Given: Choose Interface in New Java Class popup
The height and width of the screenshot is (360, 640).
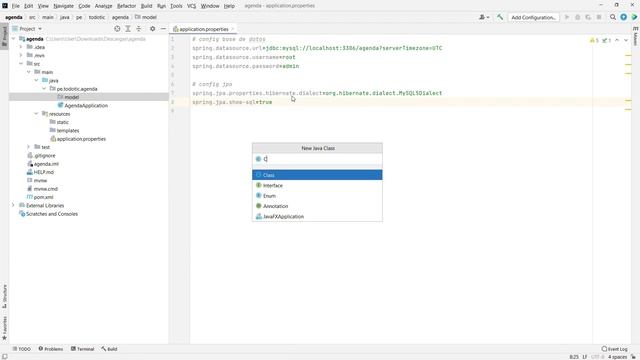Looking at the screenshot, I should click(x=317, y=185).
